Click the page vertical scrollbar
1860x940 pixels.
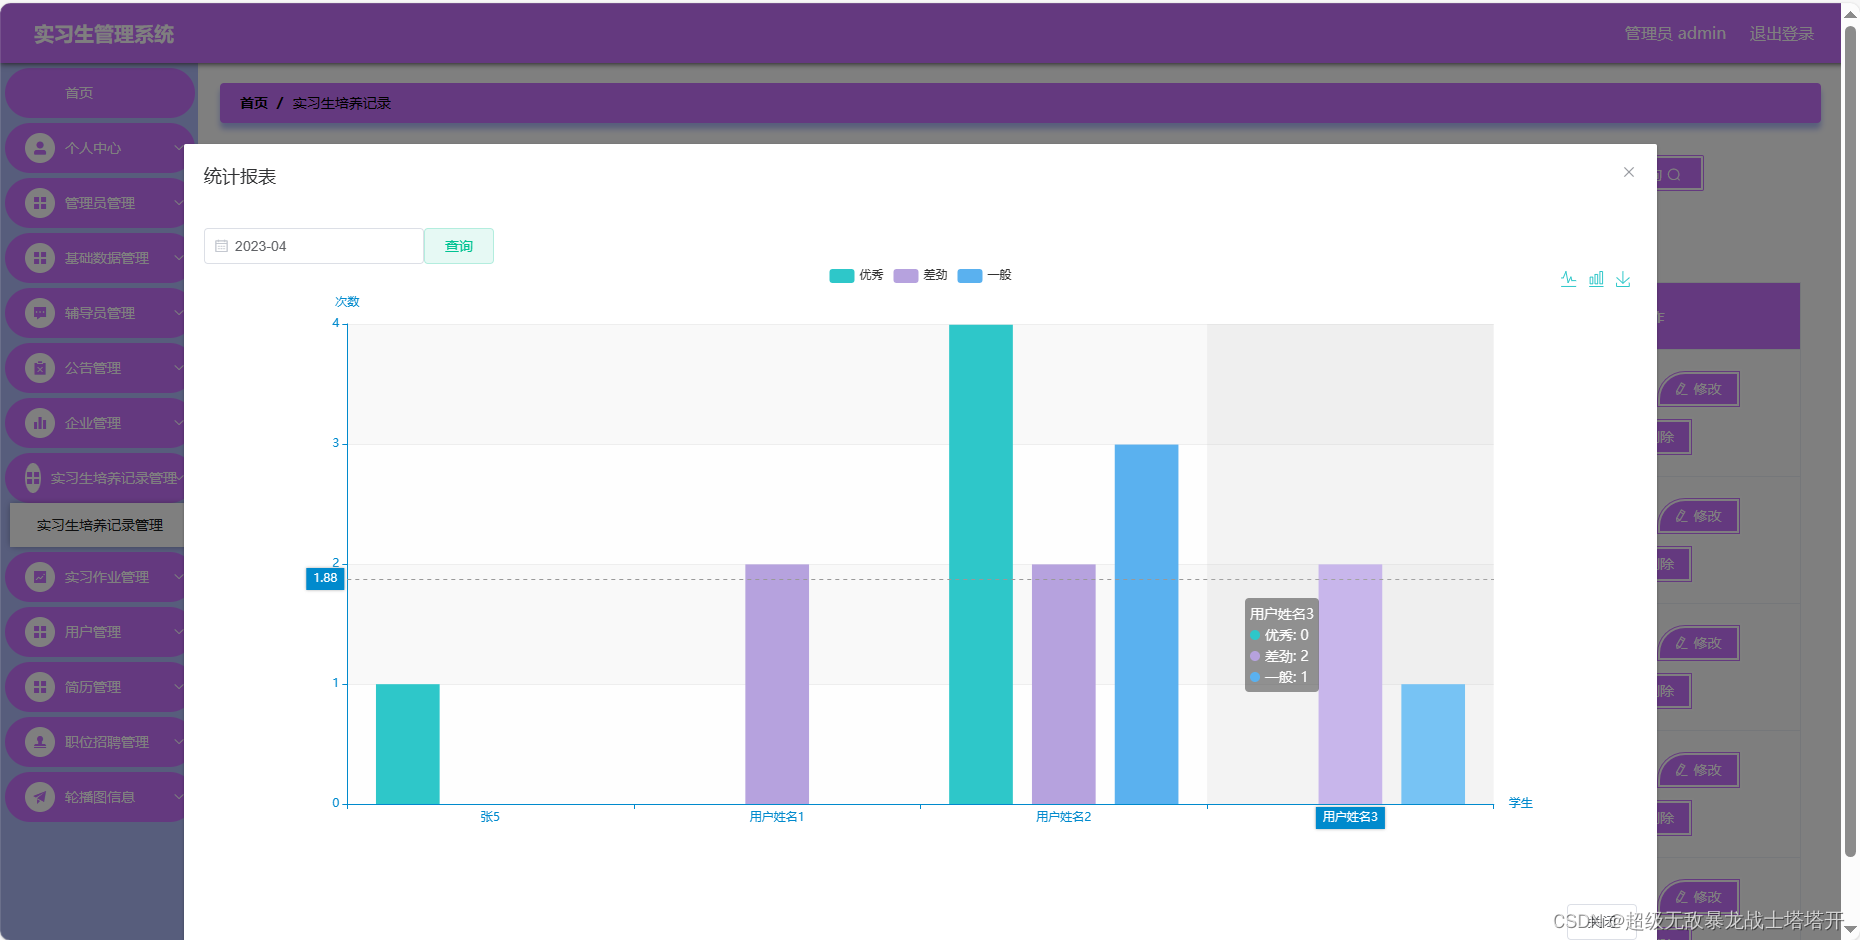coord(1850,440)
